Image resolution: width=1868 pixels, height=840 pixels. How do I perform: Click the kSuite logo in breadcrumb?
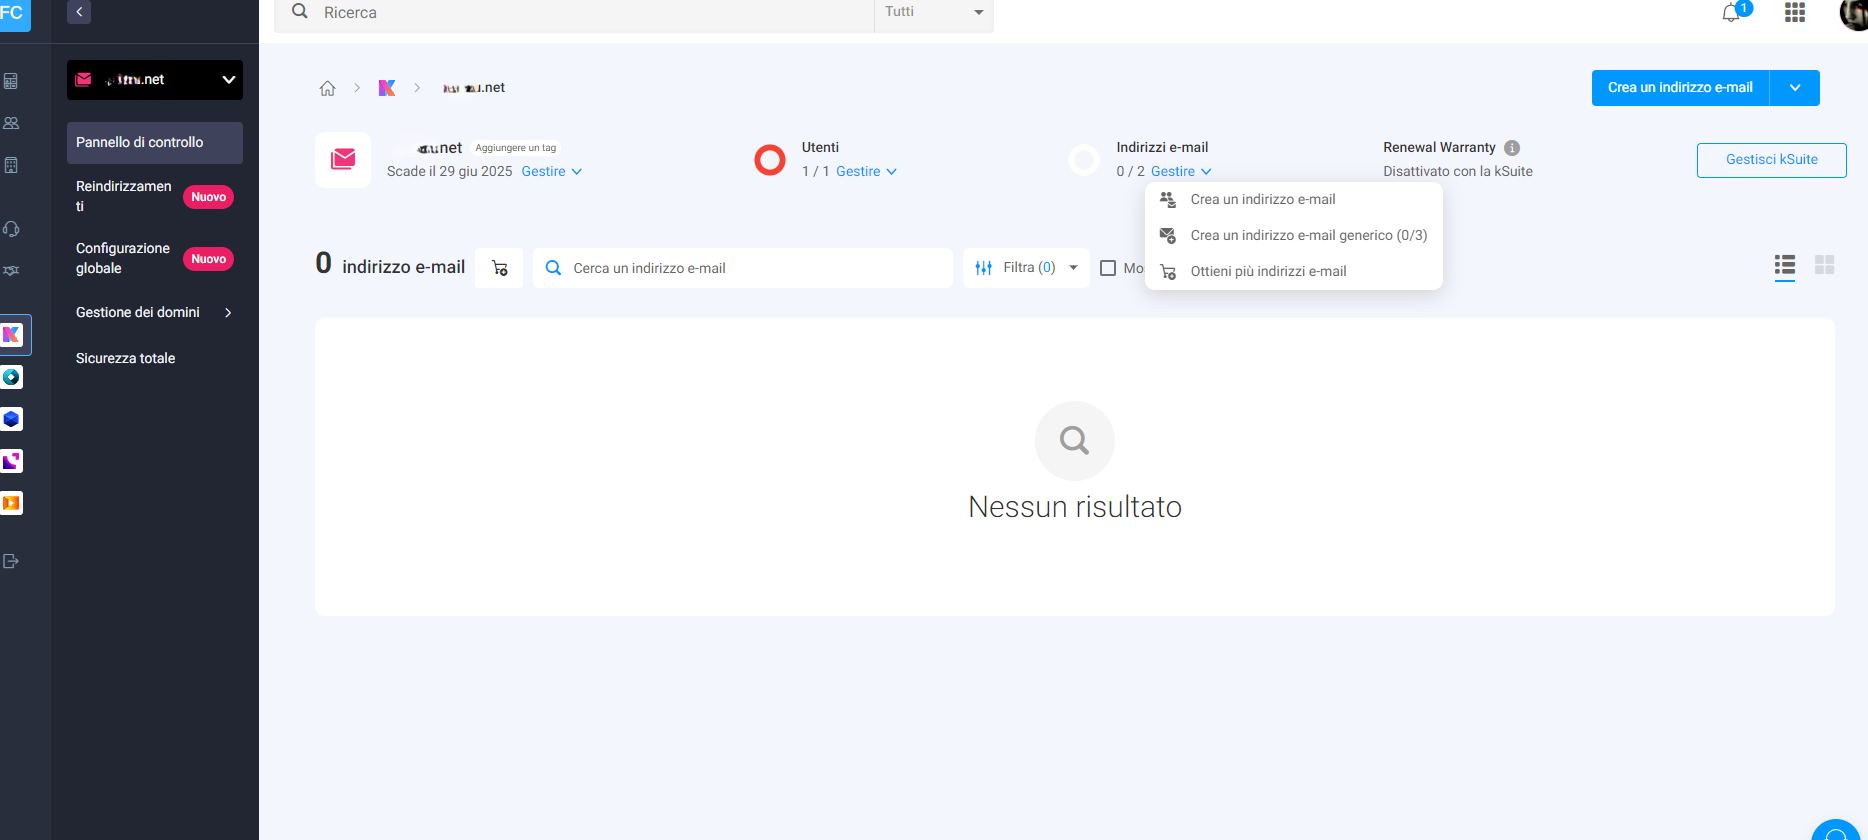[387, 88]
